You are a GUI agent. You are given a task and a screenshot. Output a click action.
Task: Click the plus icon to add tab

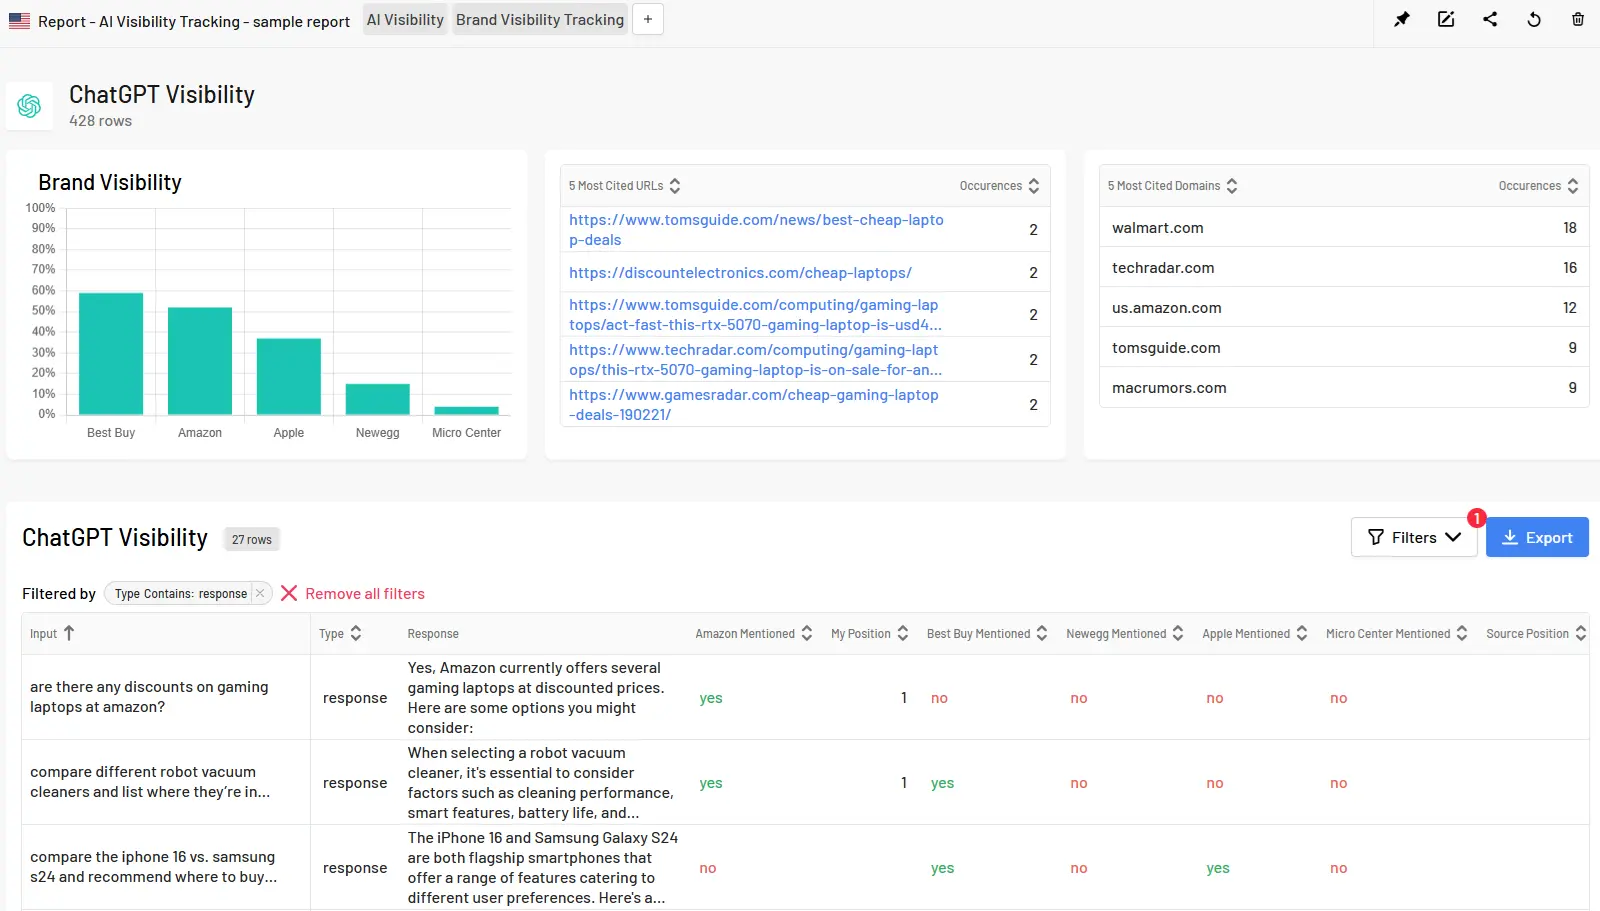pyautogui.click(x=648, y=19)
